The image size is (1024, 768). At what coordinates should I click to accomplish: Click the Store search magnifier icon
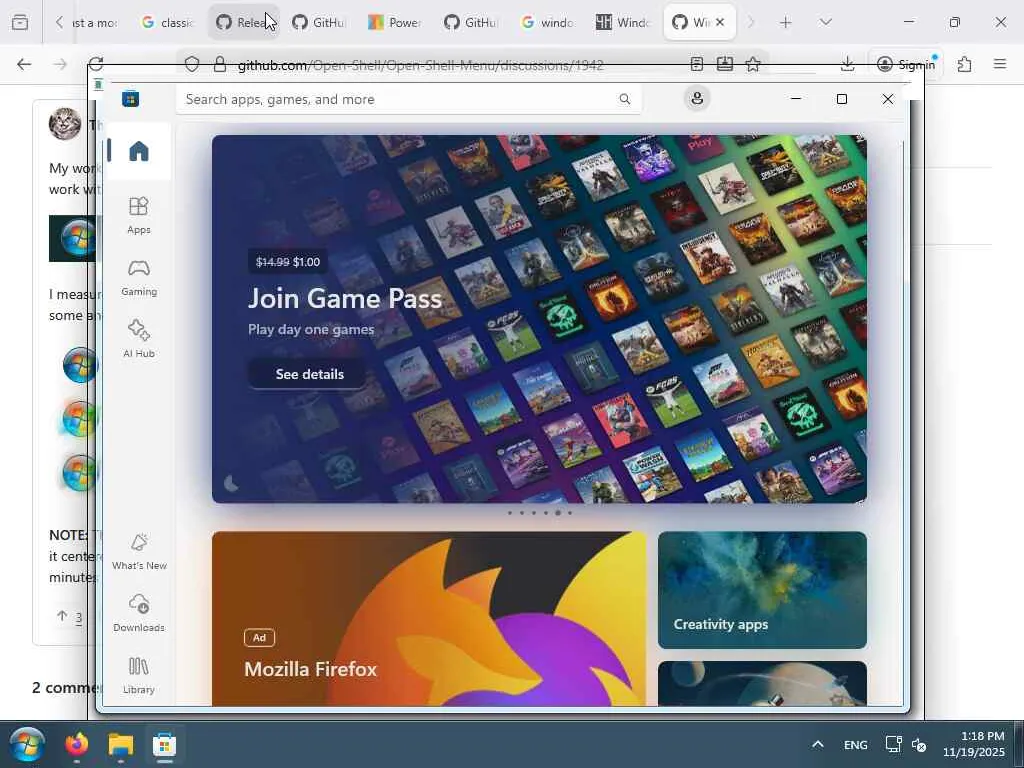coord(625,99)
